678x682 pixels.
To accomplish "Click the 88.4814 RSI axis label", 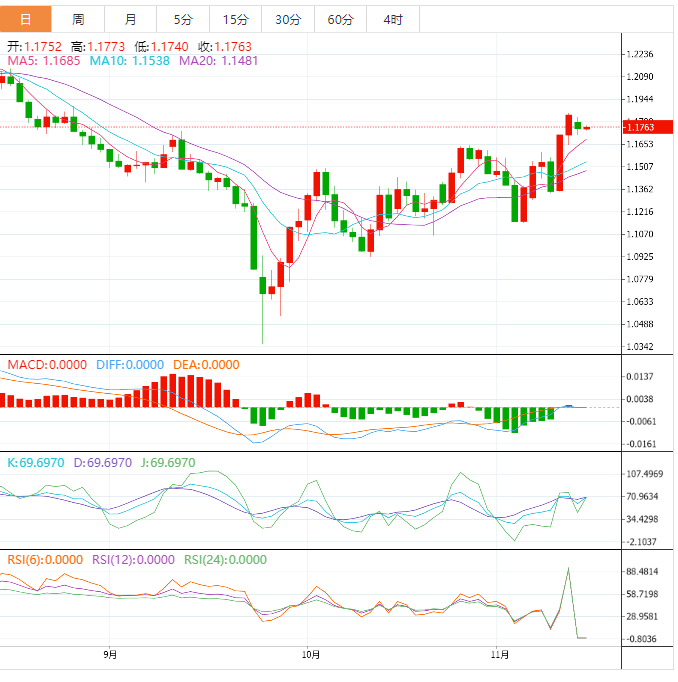I will point(642,572).
